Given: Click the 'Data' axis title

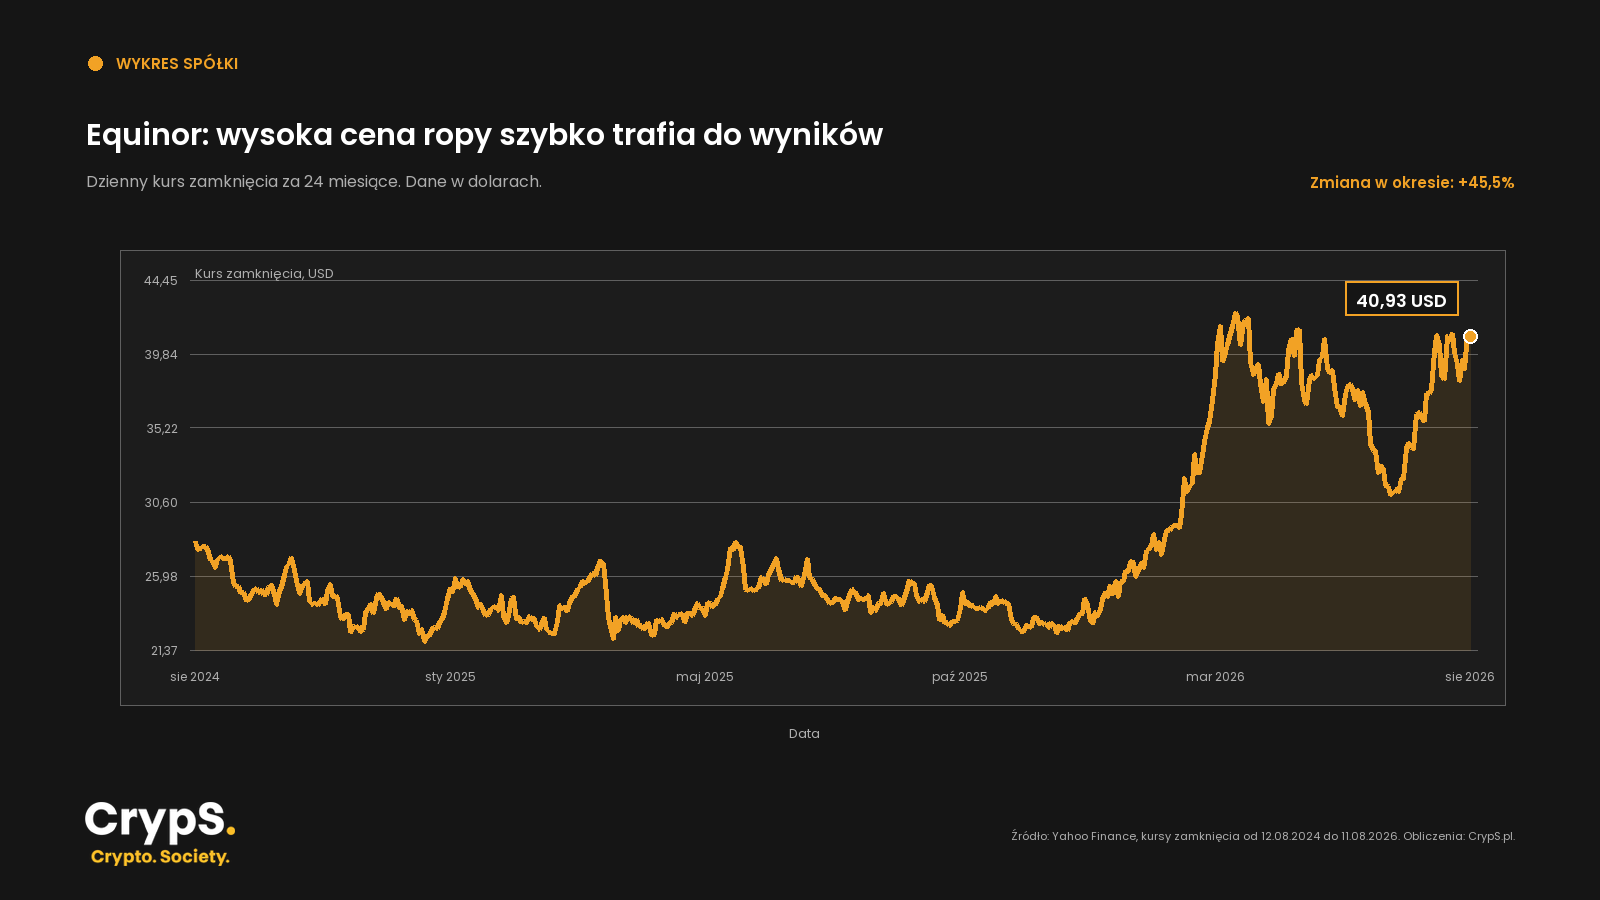Looking at the screenshot, I should point(804,734).
